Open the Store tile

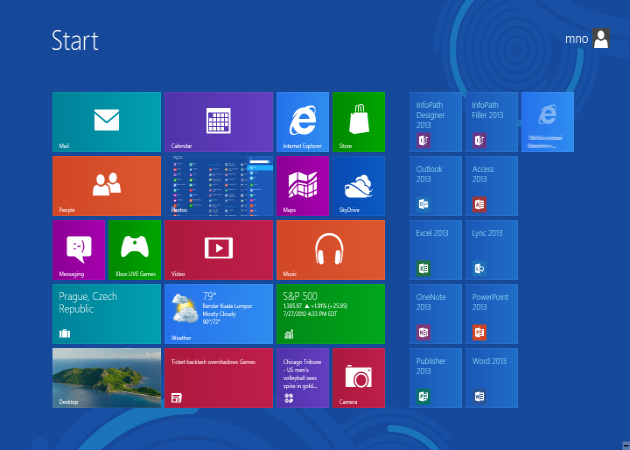[x=358, y=121]
